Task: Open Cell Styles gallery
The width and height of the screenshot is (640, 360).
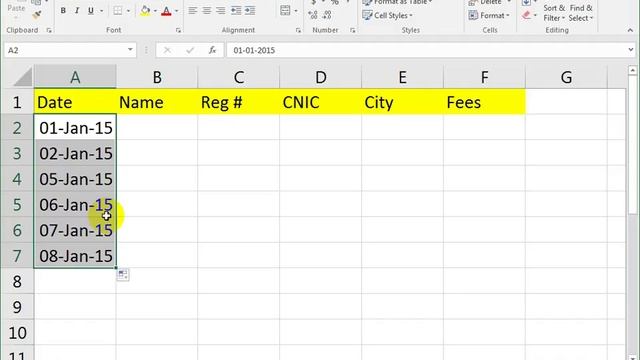Action: point(388,16)
